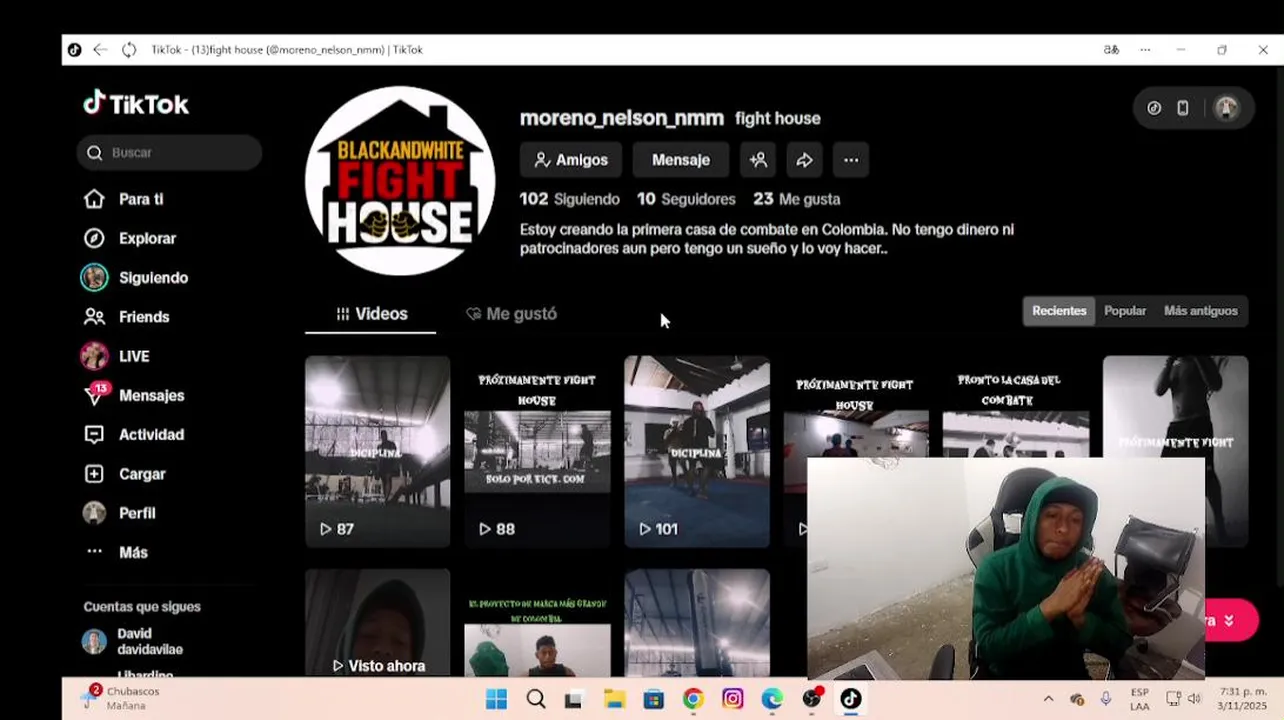The image size is (1284, 720).
Task: Click the window back arrow
Action: [x=100, y=50]
